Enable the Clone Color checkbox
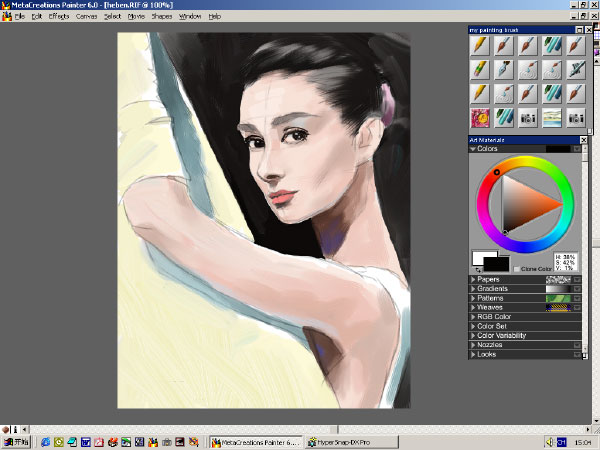This screenshot has height=450, width=600. click(x=517, y=269)
